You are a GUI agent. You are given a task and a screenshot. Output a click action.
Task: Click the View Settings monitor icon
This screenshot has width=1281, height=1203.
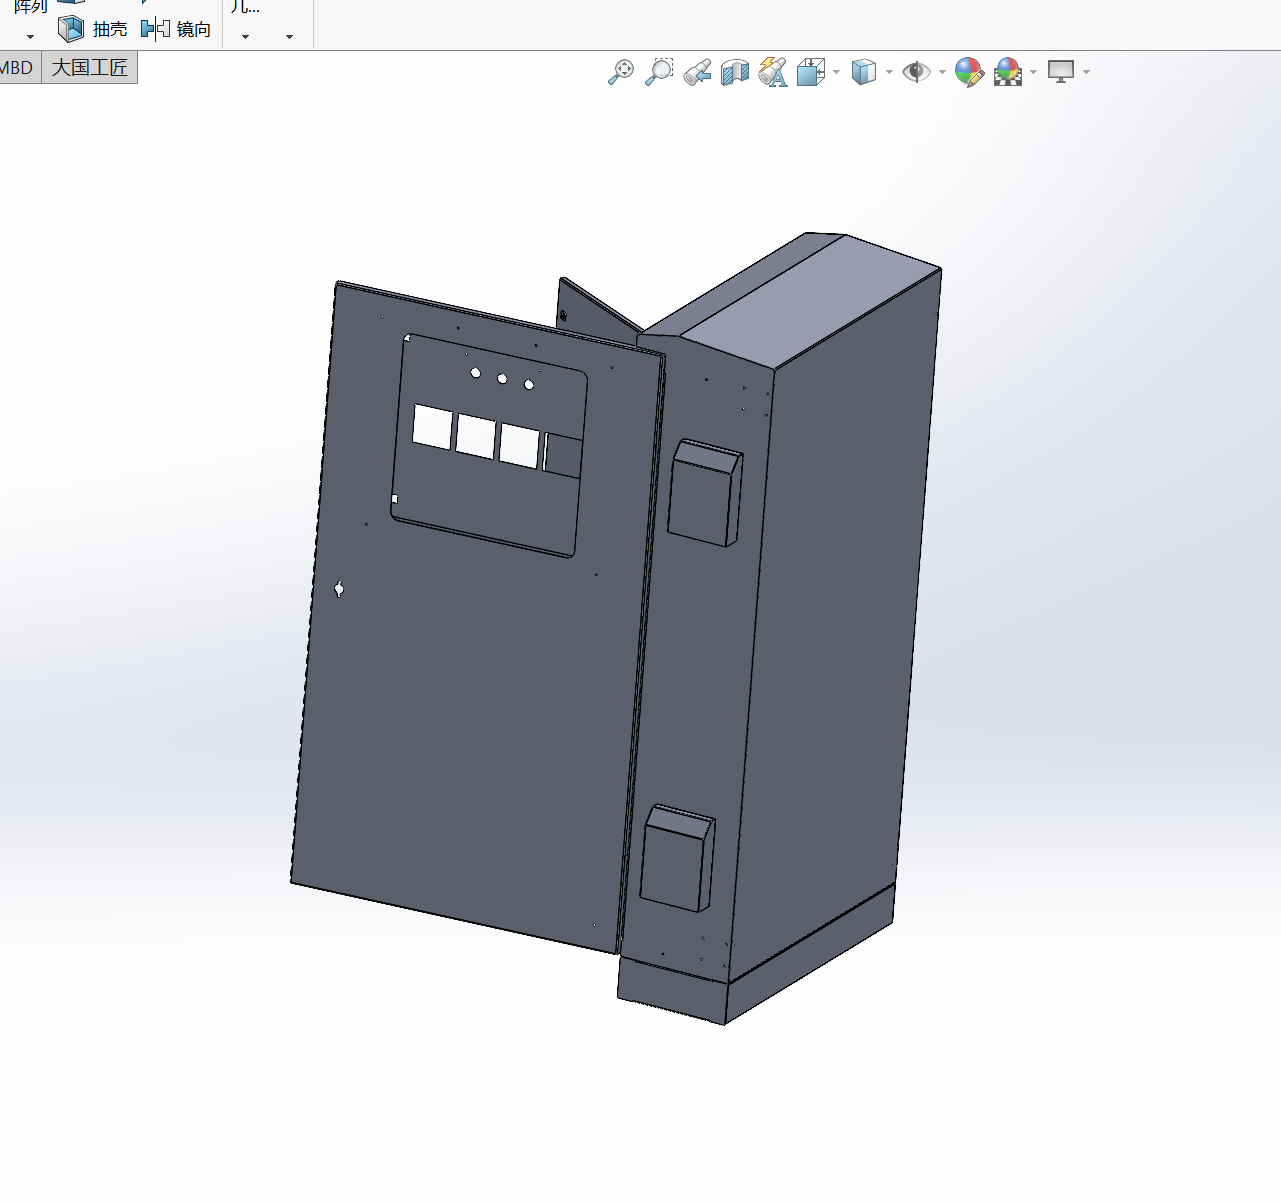pyautogui.click(x=1061, y=72)
